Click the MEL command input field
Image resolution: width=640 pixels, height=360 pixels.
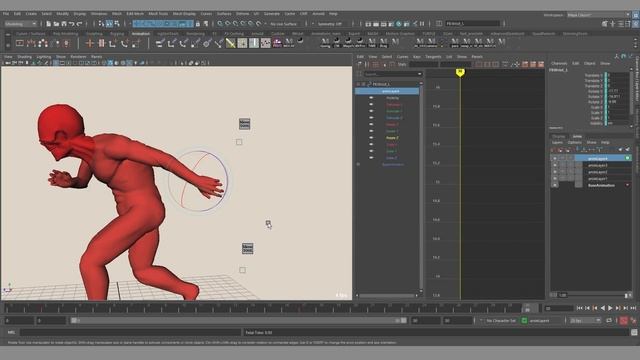pyautogui.click(x=131, y=333)
